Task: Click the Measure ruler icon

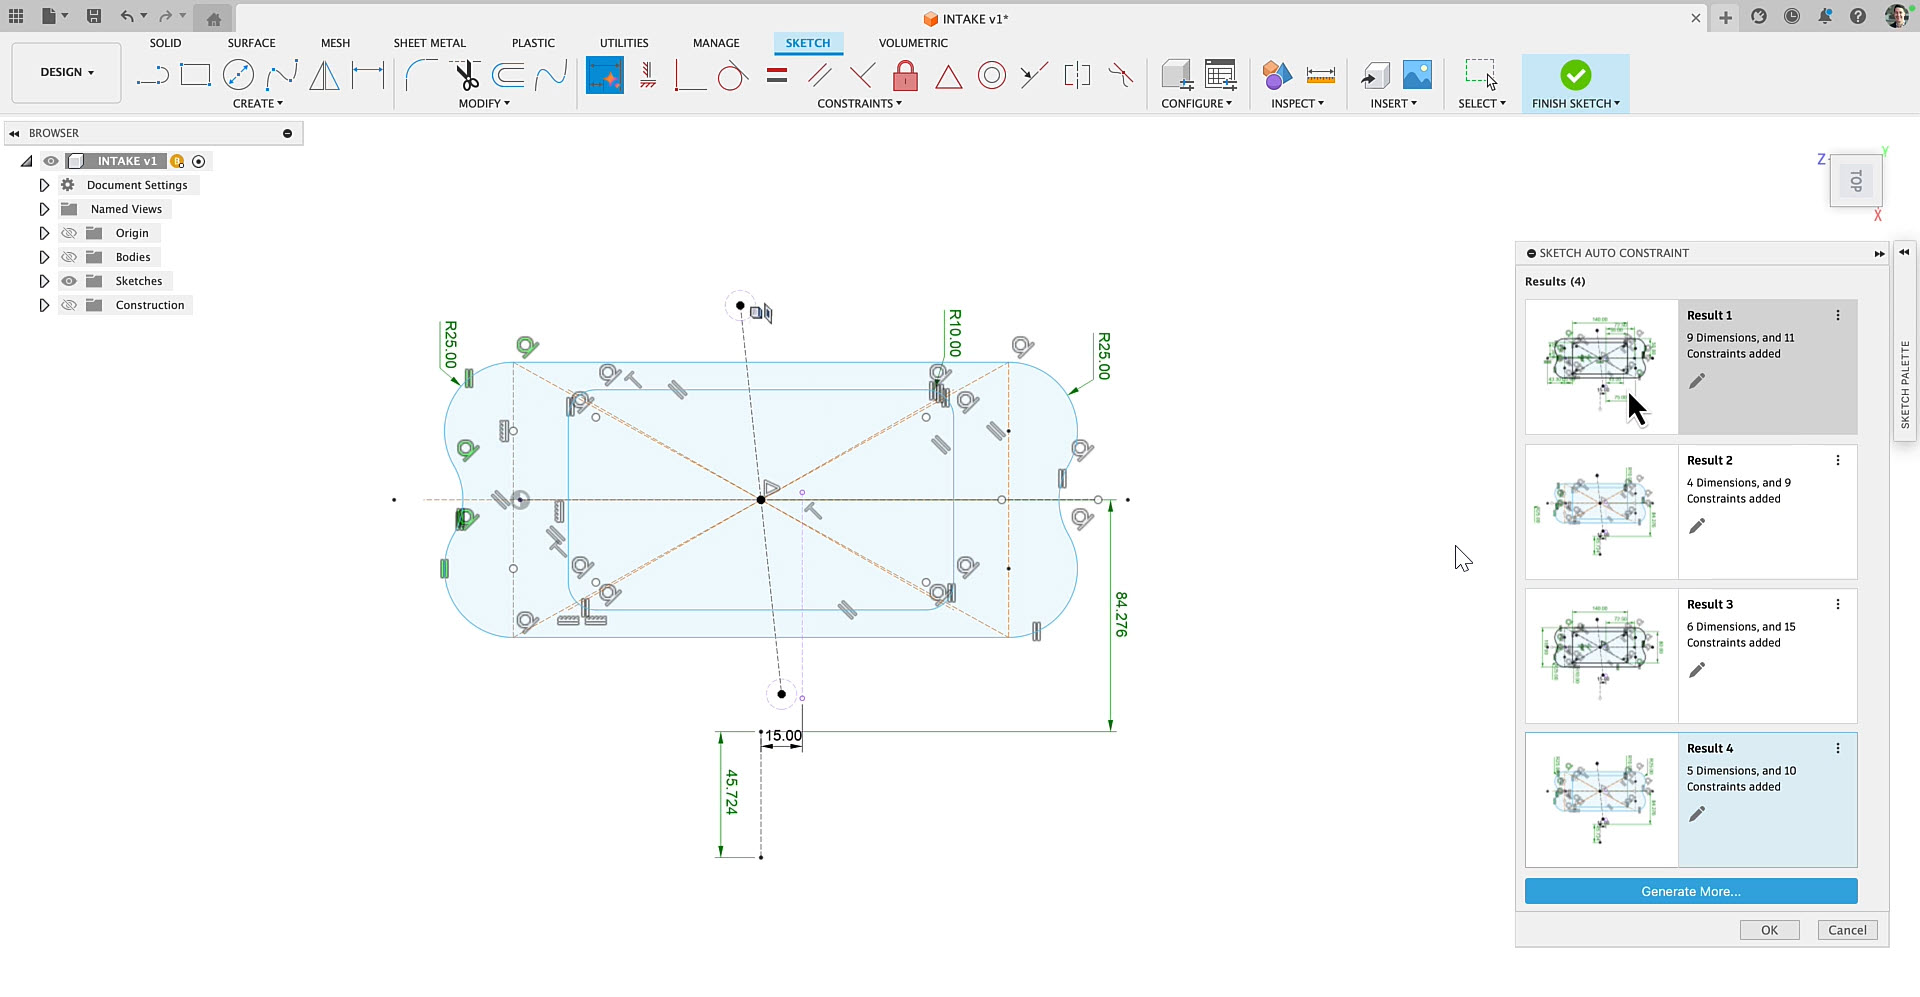Action: [x=1320, y=75]
